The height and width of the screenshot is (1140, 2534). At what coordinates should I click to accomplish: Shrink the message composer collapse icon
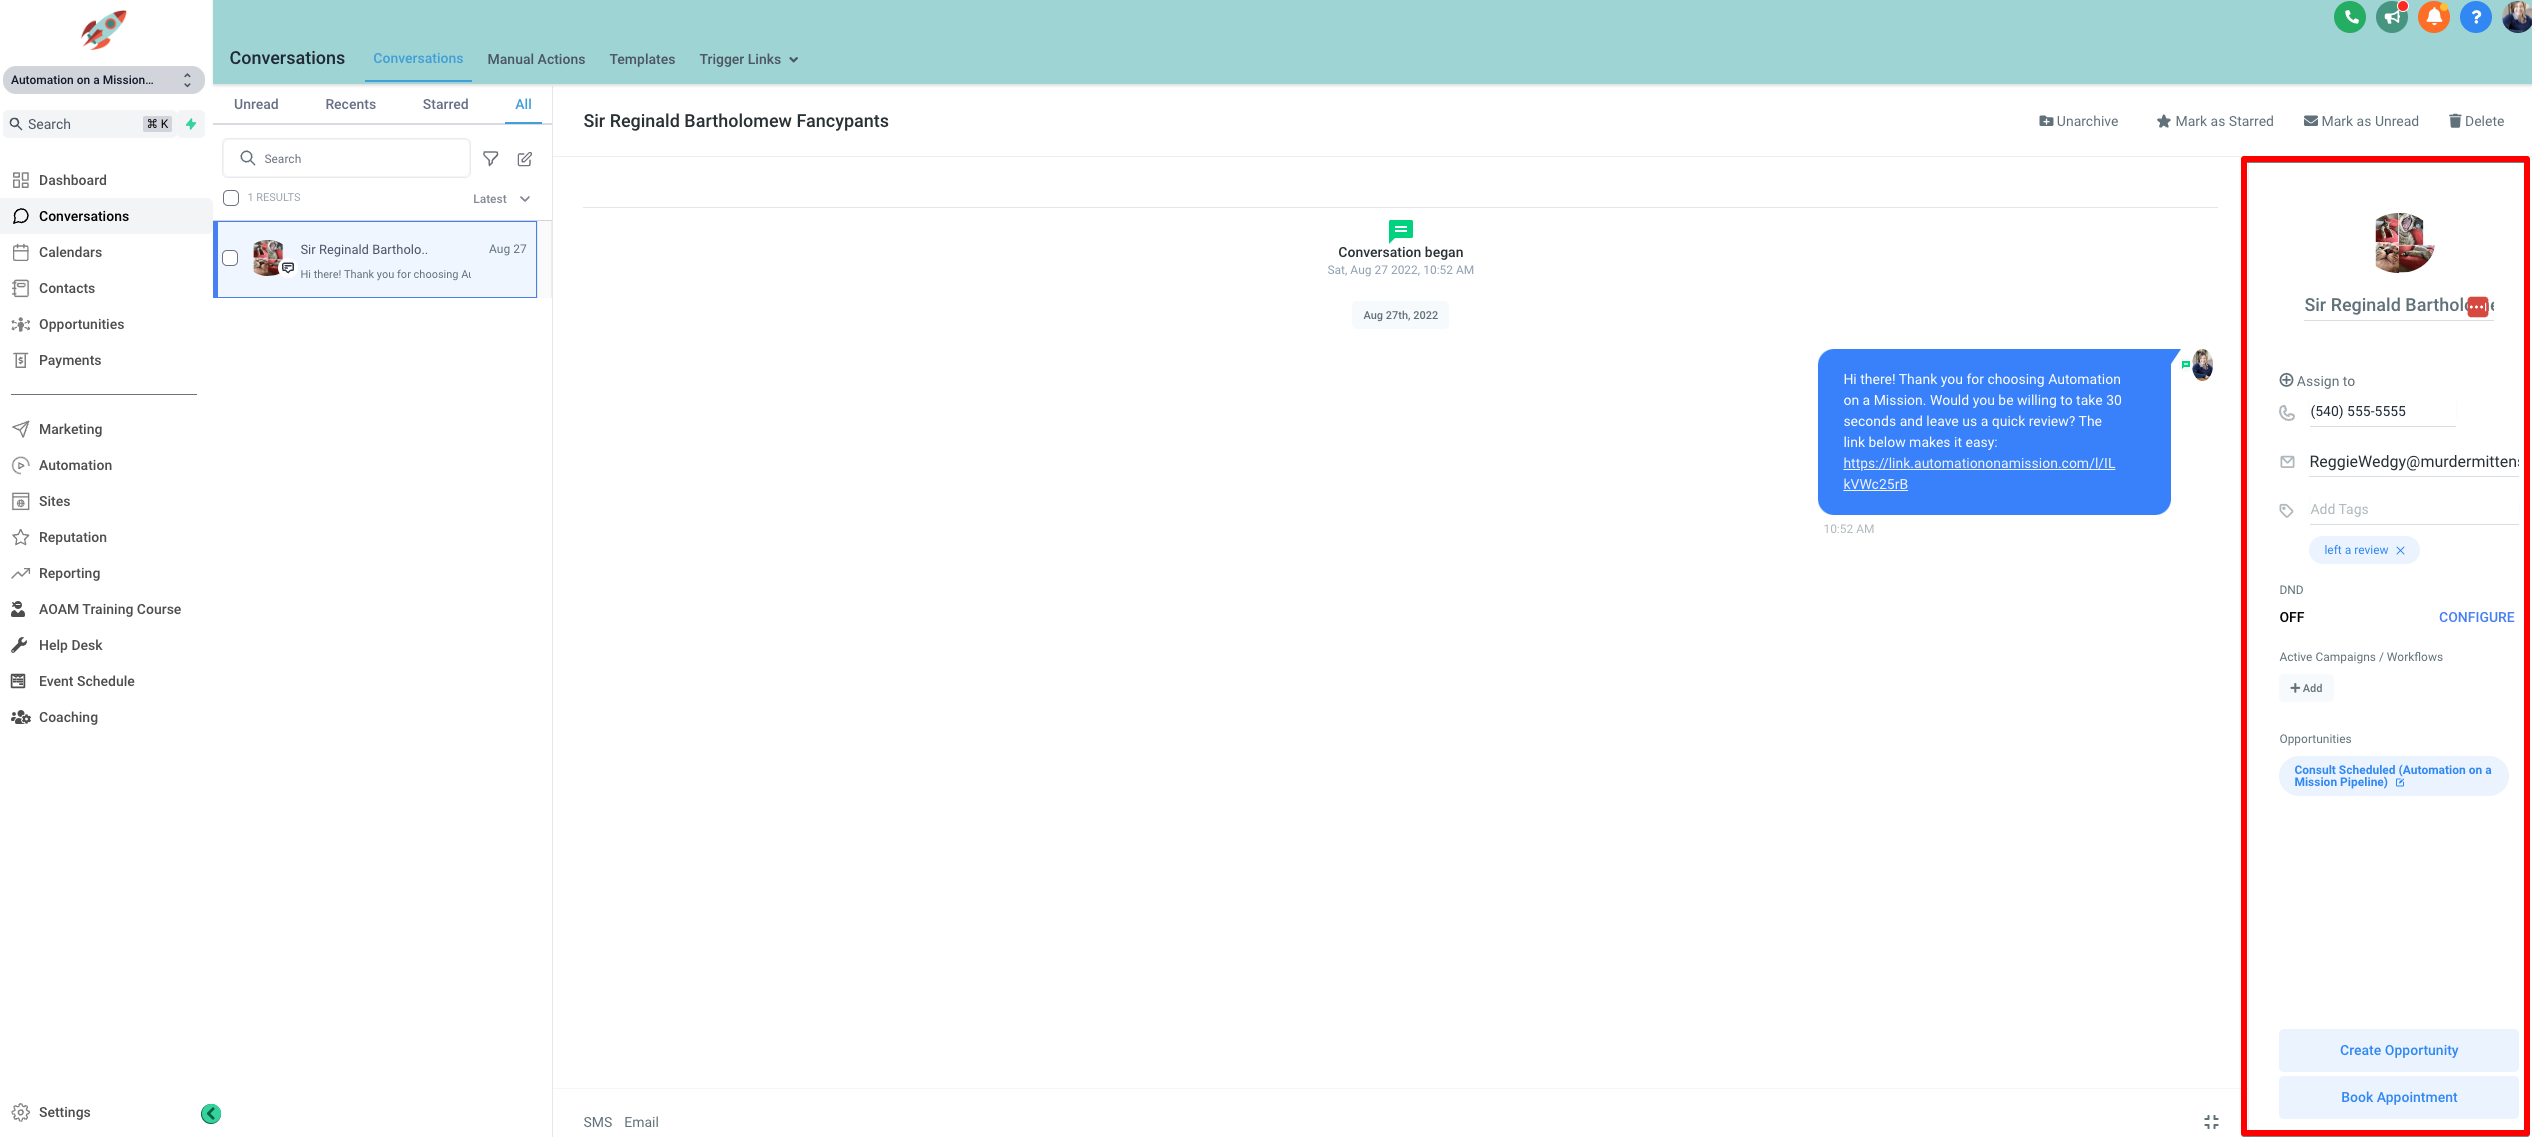(x=2211, y=1122)
